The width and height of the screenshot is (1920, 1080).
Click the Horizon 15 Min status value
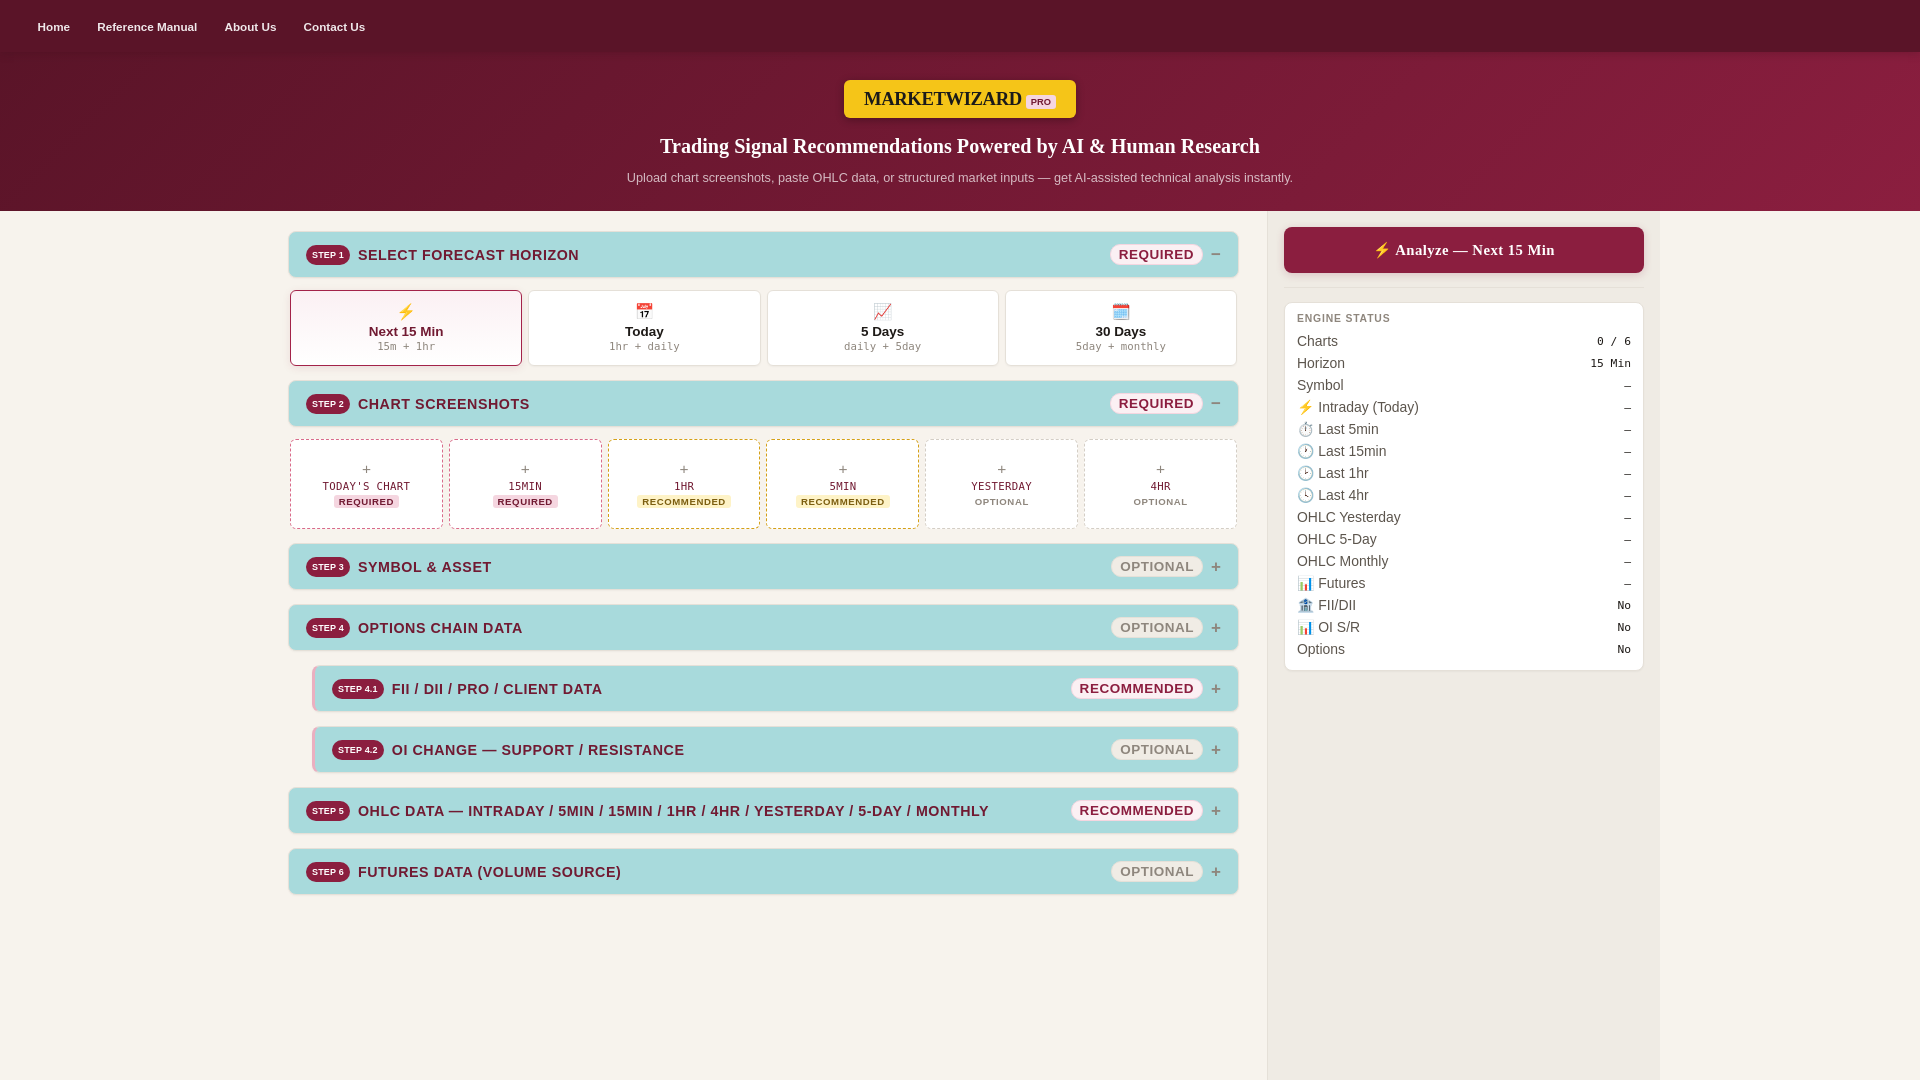click(x=1610, y=364)
